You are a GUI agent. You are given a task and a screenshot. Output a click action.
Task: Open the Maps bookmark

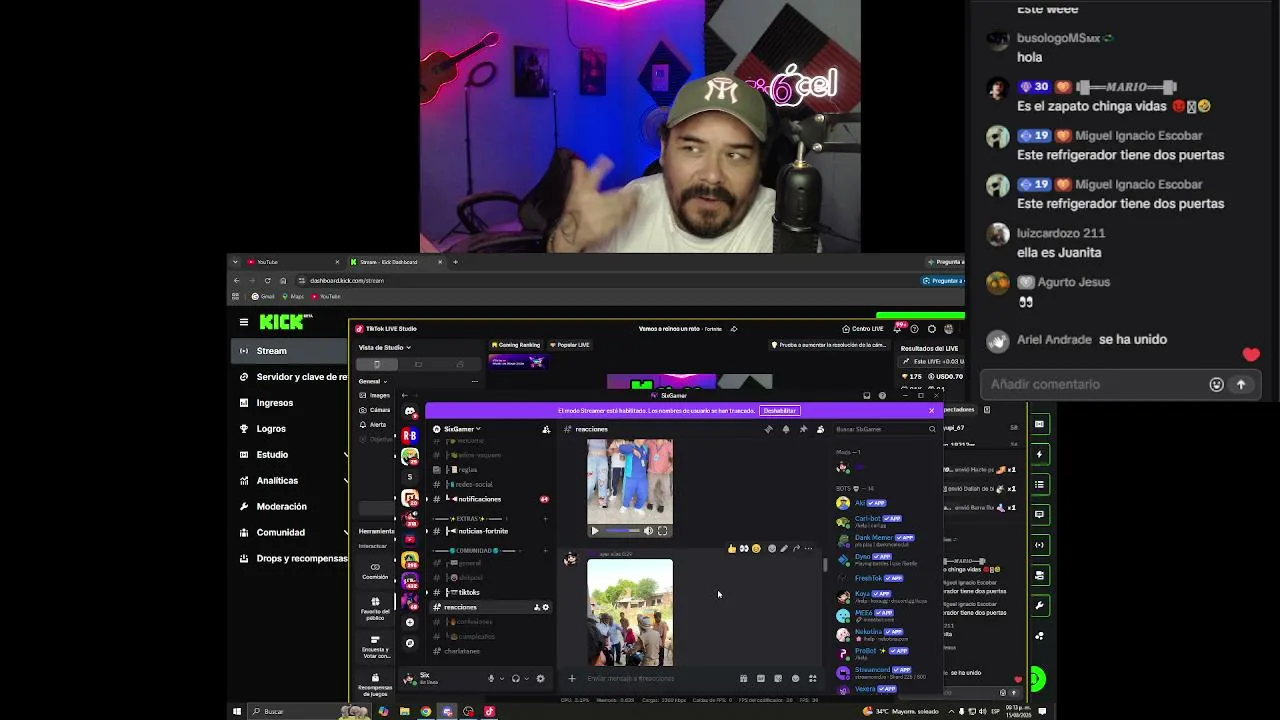pyautogui.click(x=293, y=297)
